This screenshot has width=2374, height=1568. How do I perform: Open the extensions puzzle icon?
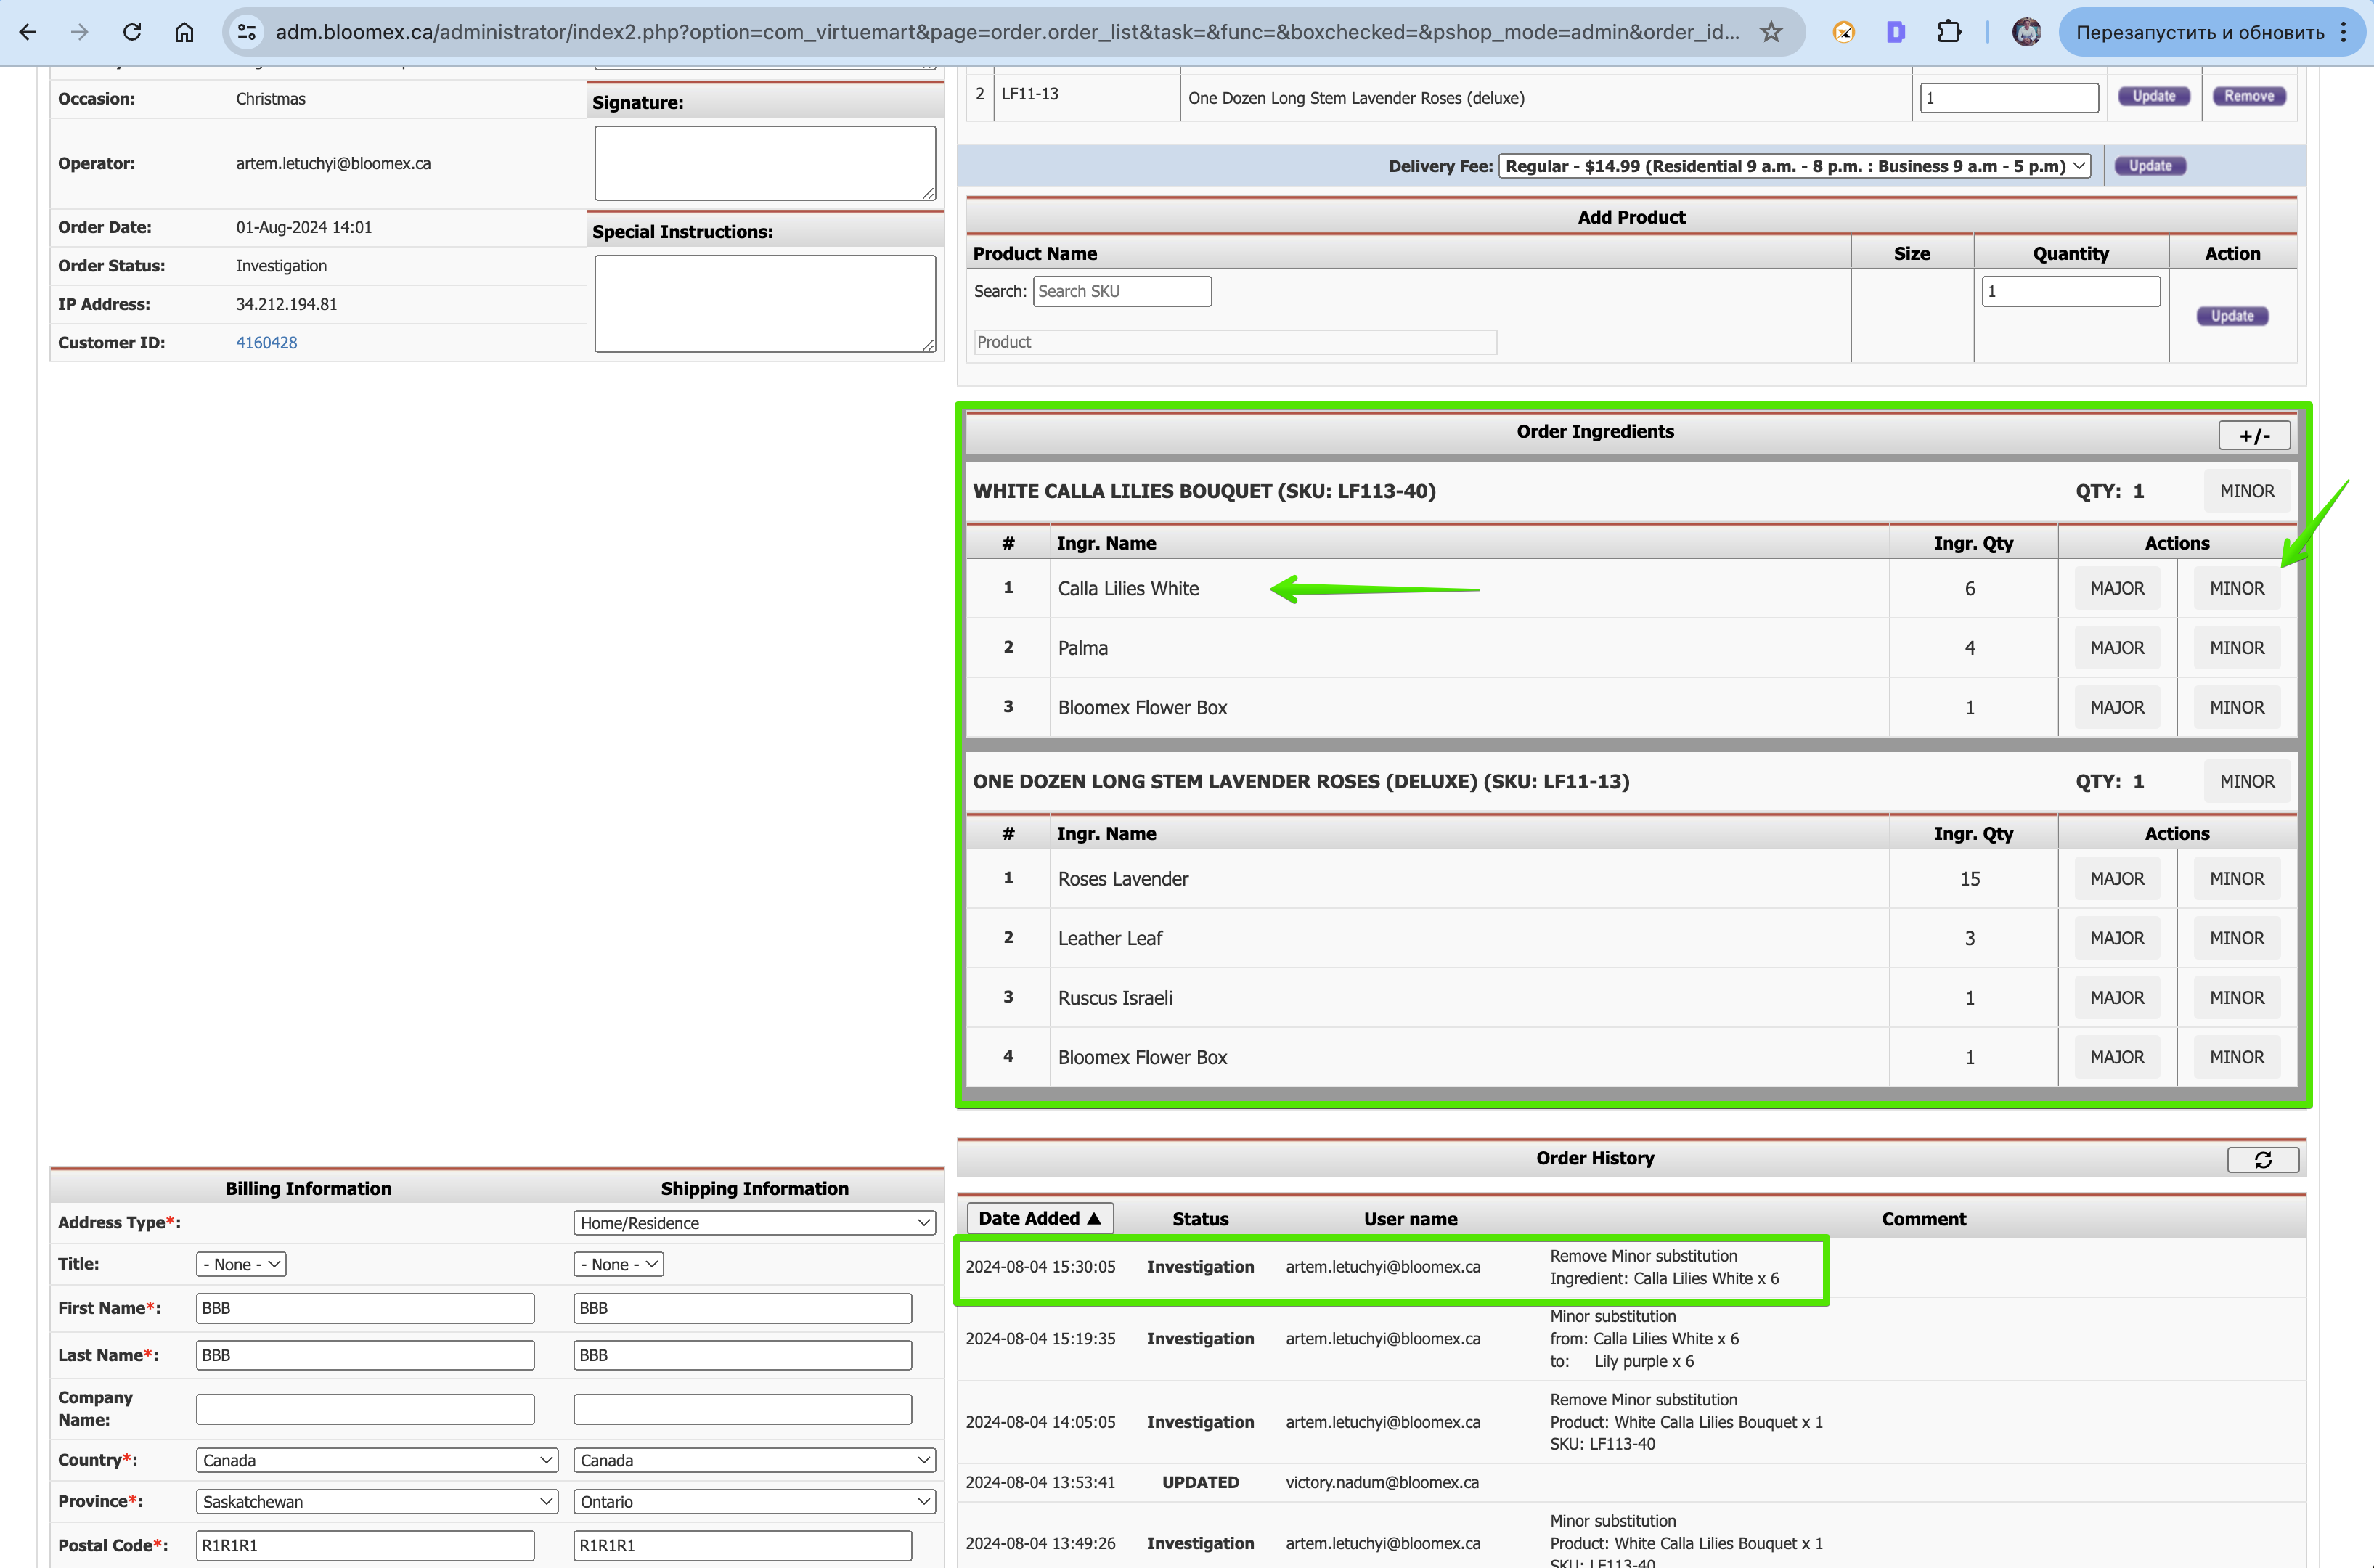pyautogui.click(x=1948, y=32)
